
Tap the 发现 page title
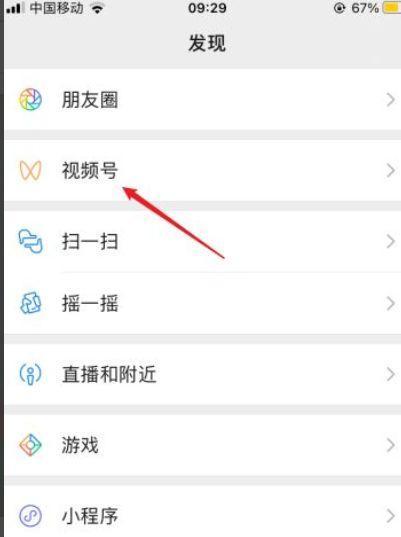tap(207, 43)
